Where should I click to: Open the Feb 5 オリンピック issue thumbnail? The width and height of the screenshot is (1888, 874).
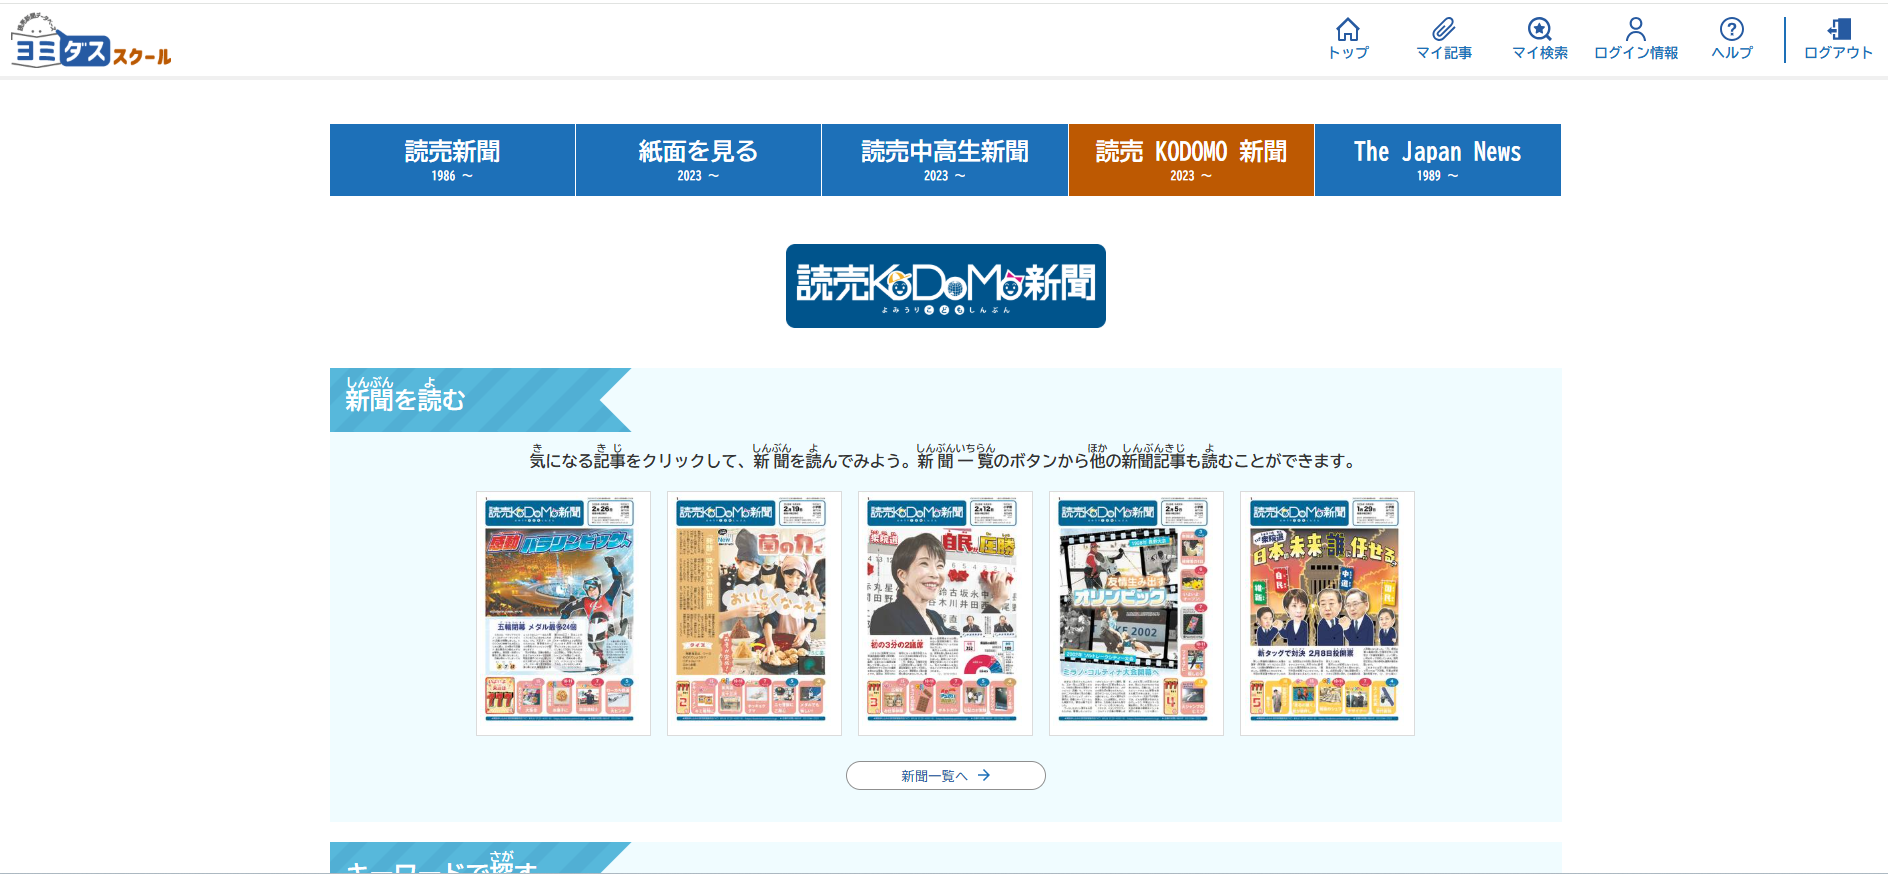point(1136,613)
